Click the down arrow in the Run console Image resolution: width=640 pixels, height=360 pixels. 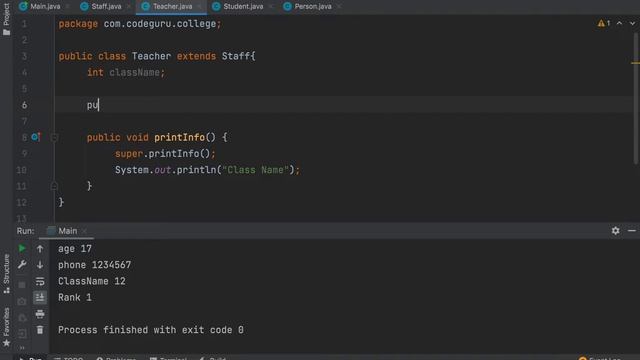click(x=40, y=265)
